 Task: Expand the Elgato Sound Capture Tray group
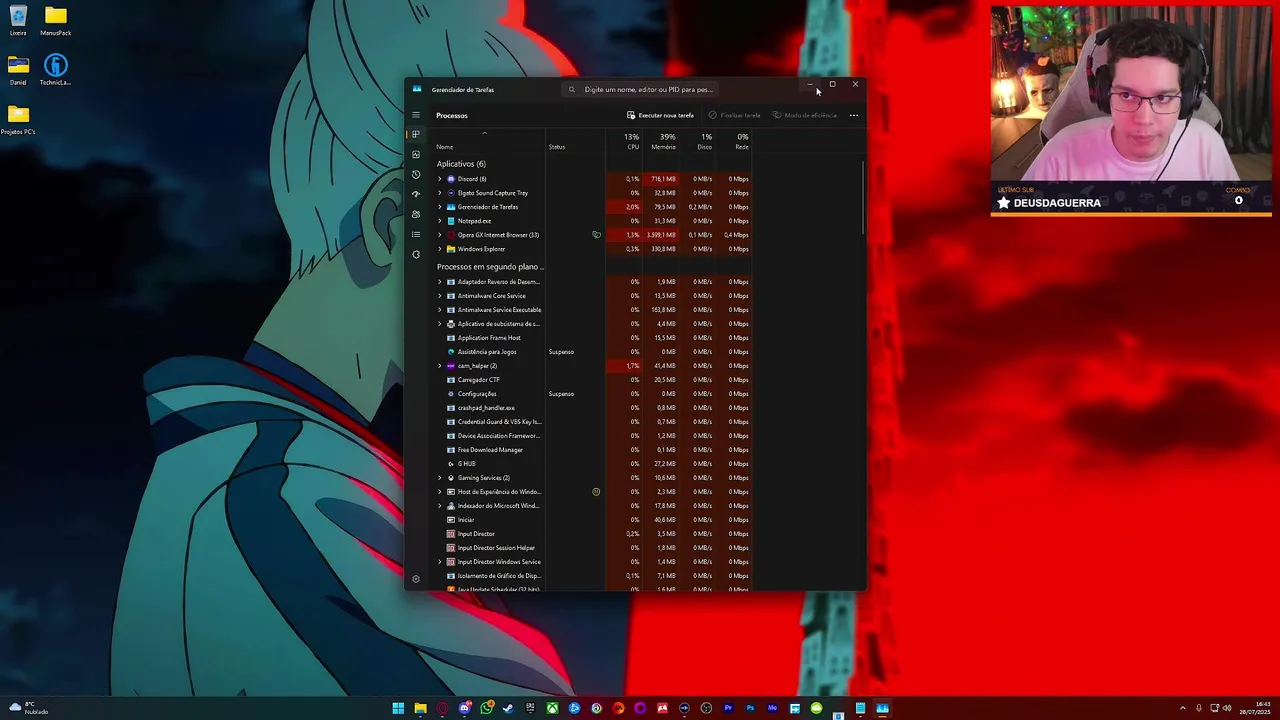[439, 193]
